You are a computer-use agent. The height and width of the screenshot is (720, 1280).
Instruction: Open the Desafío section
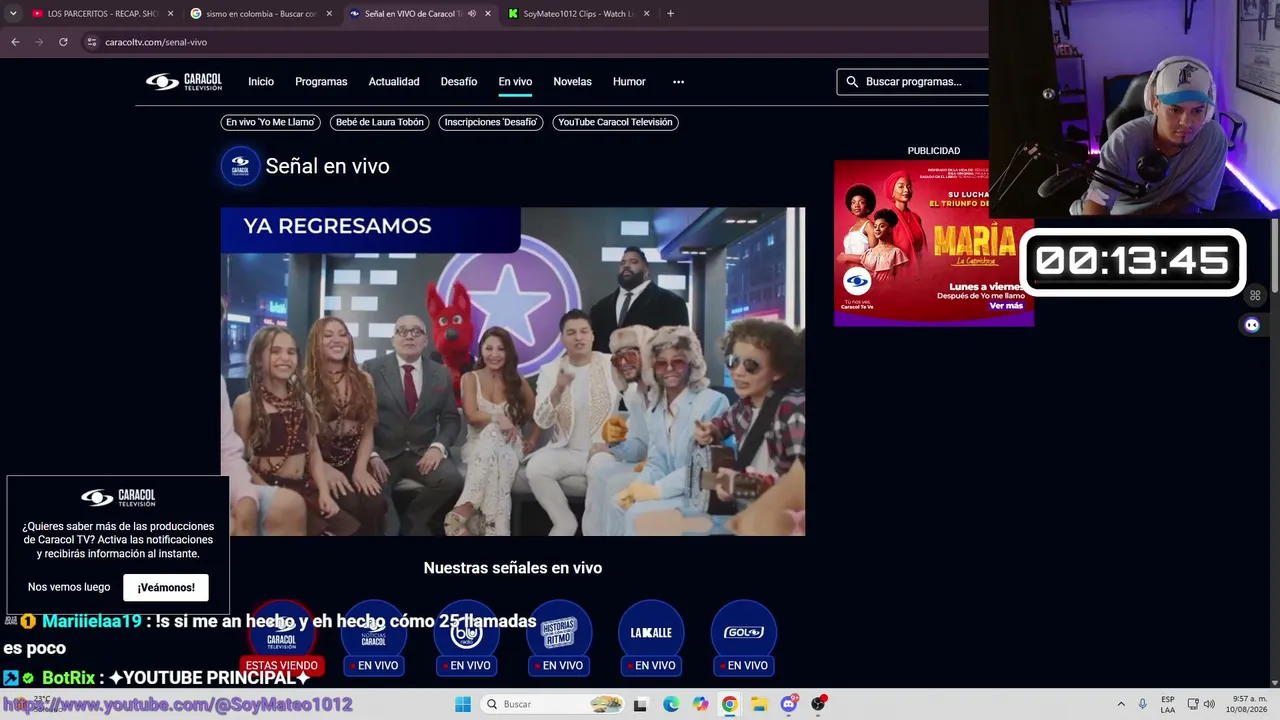pyautogui.click(x=459, y=82)
